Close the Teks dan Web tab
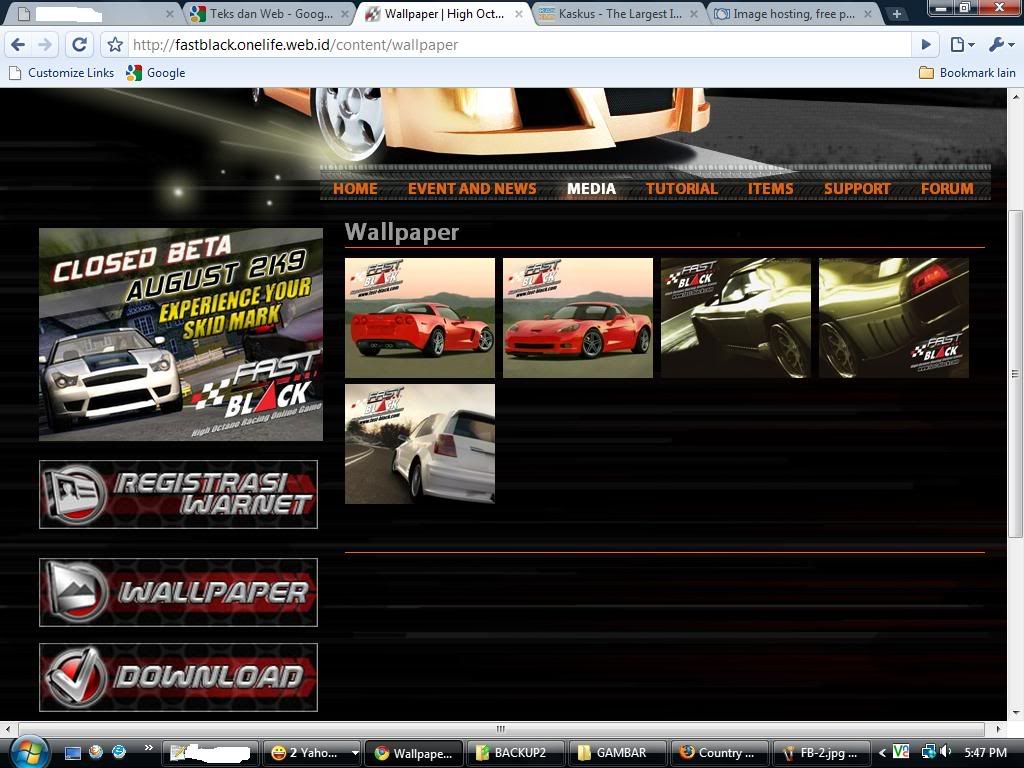This screenshot has width=1024, height=768. (x=345, y=14)
